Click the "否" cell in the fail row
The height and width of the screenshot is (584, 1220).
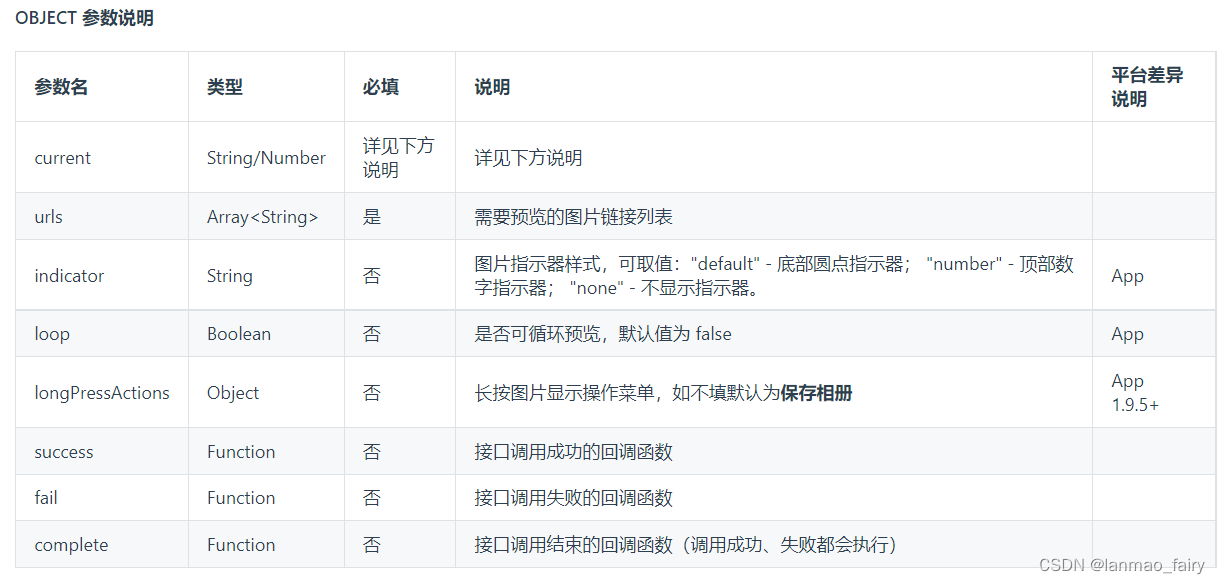[372, 498]
